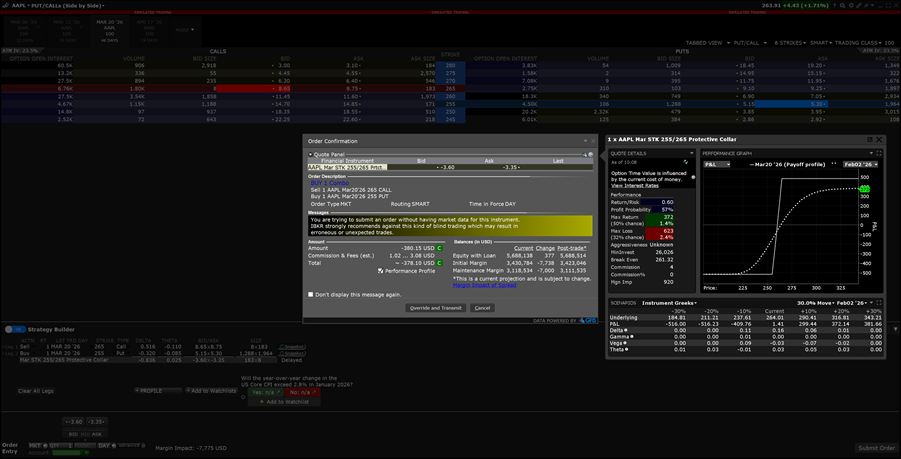
Task: Select the MAR 06 '26 expiry tab
Action: tap(23, 31)
